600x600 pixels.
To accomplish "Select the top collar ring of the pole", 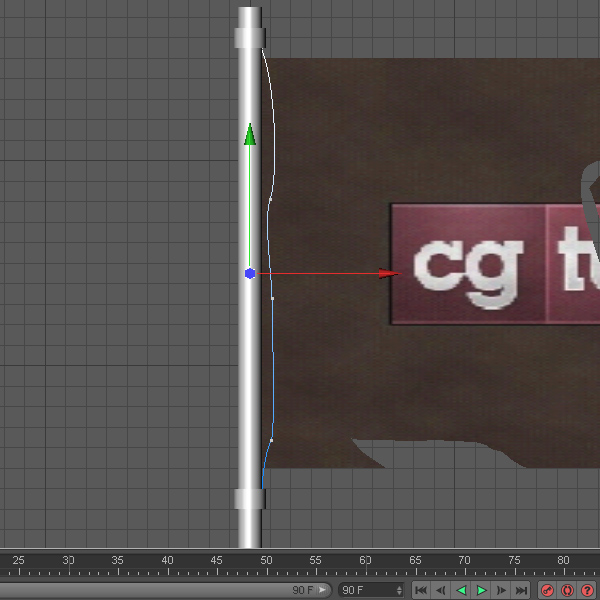I will pos(250,38).
